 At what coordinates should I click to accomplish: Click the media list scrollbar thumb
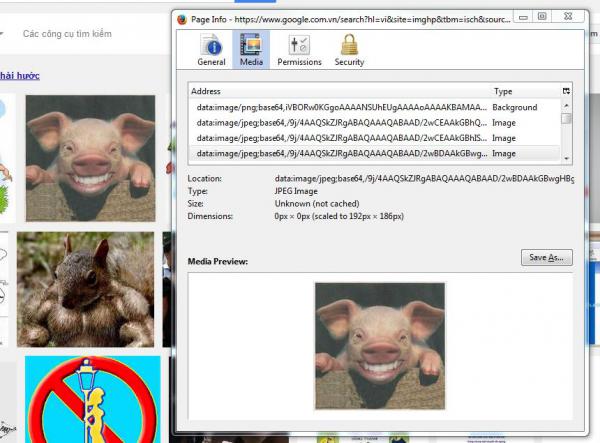coord(566,119)
